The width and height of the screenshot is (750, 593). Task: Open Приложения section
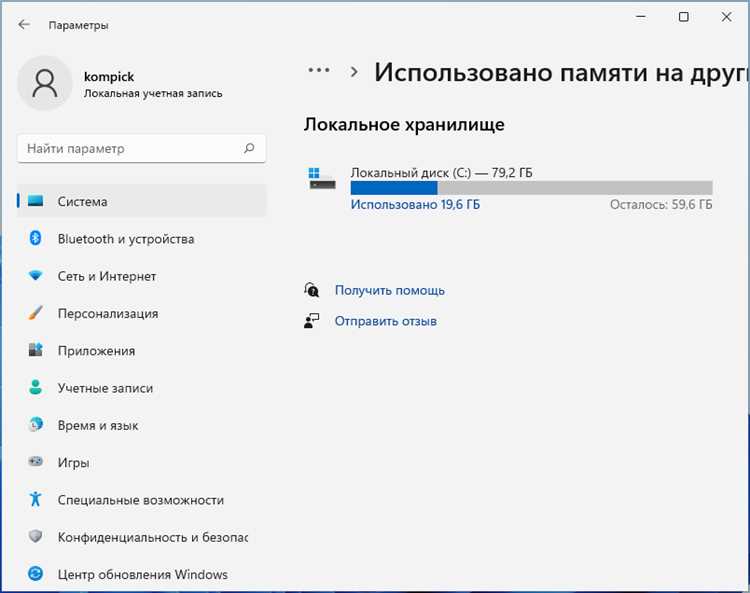pyautogui.click(x=142, y=351)
